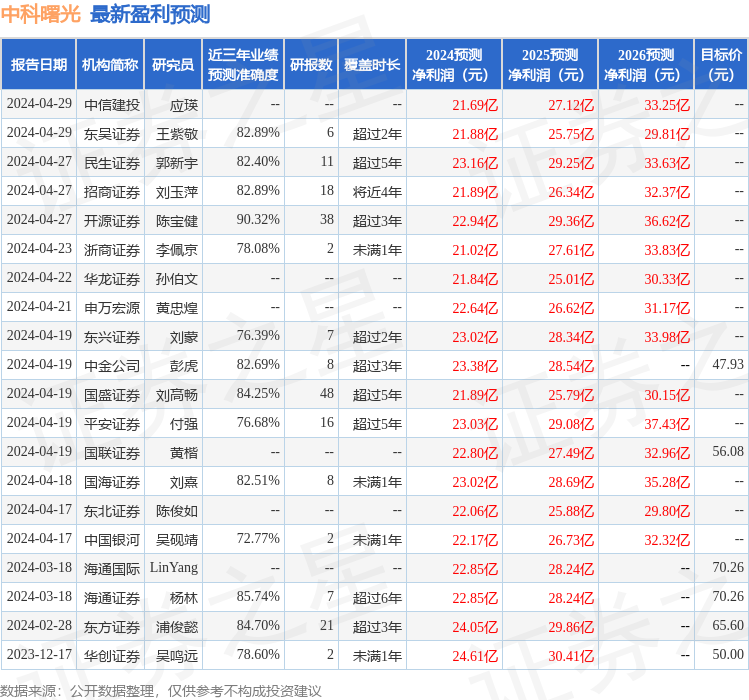Click the 中国银河 institution cell
This screenshot has height=700, width=749.
pyautogui.click(x=112, y=540)
